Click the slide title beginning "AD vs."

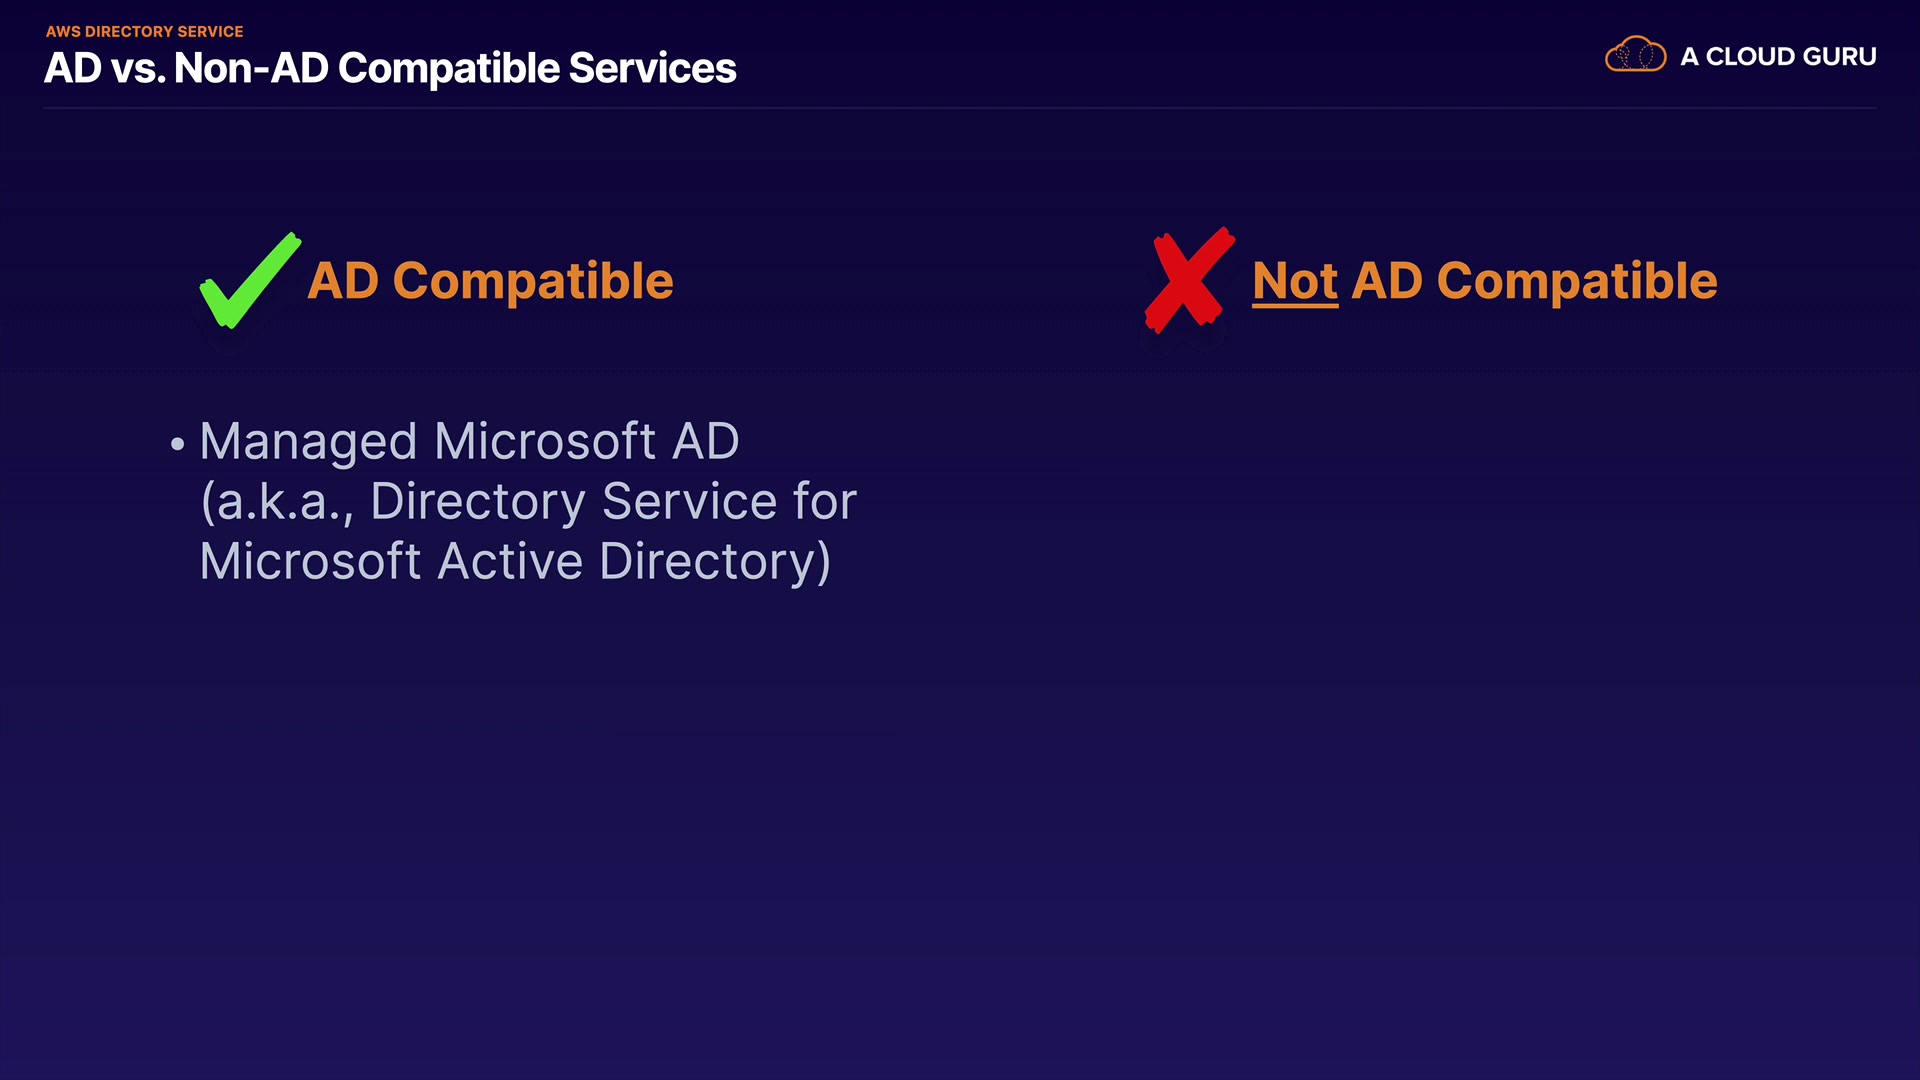[x=390, y=68]
